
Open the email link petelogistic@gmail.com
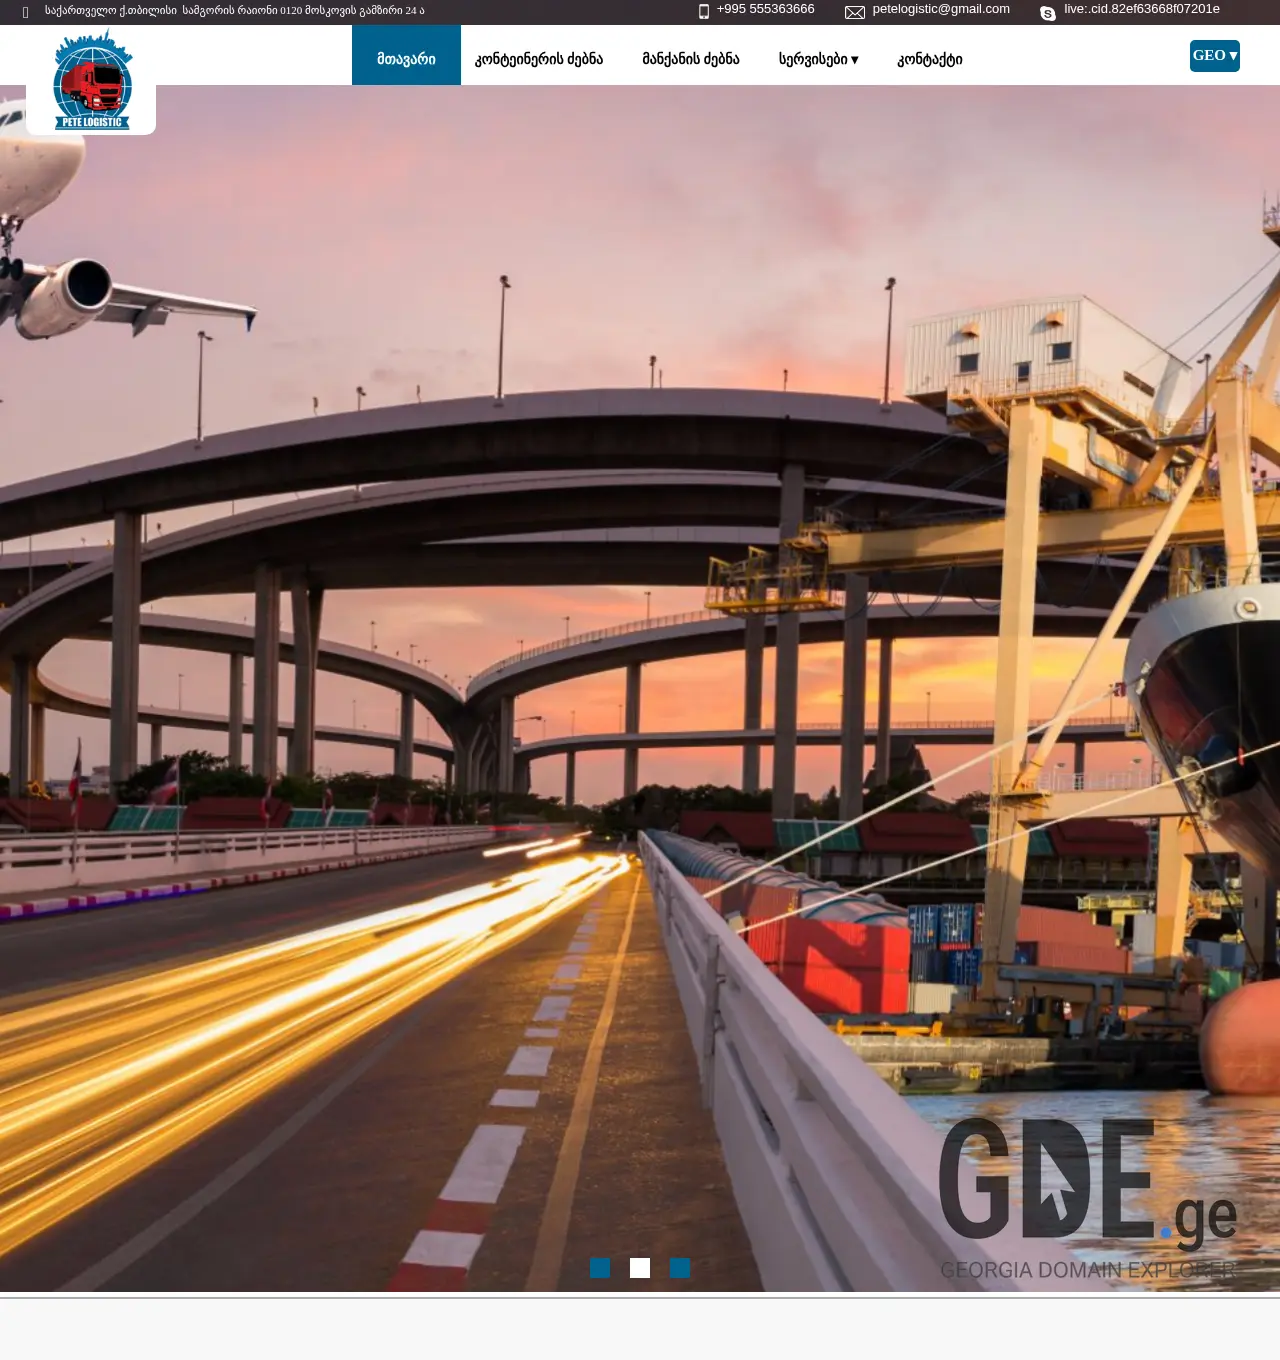[x=940, y=9]
